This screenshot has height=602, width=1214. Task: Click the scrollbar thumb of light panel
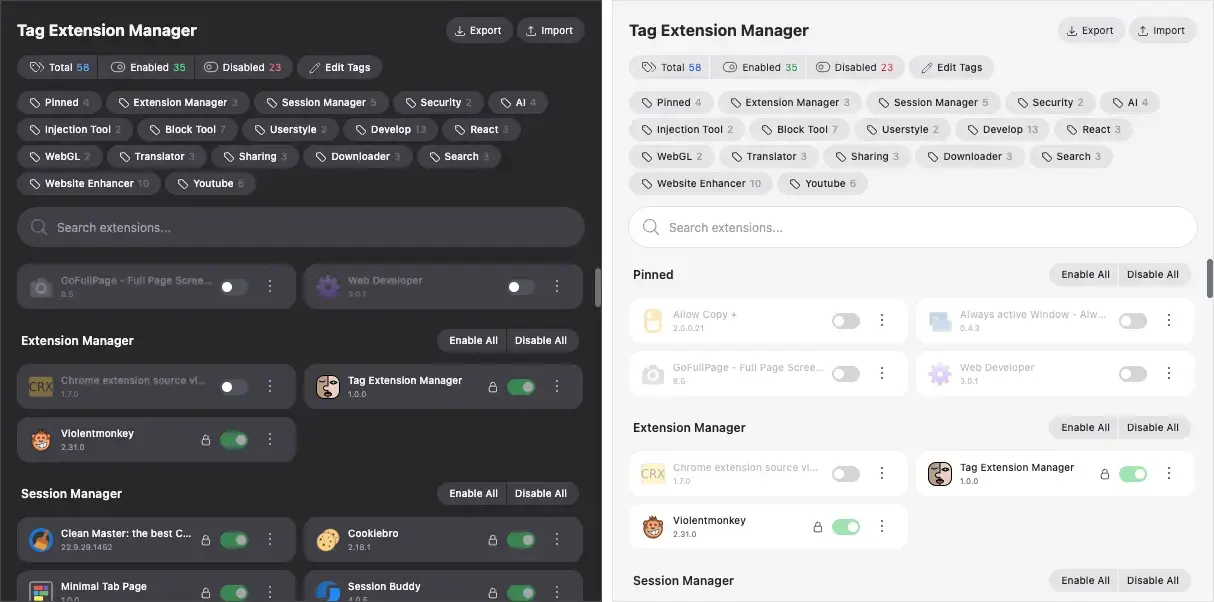point(1210,278)
